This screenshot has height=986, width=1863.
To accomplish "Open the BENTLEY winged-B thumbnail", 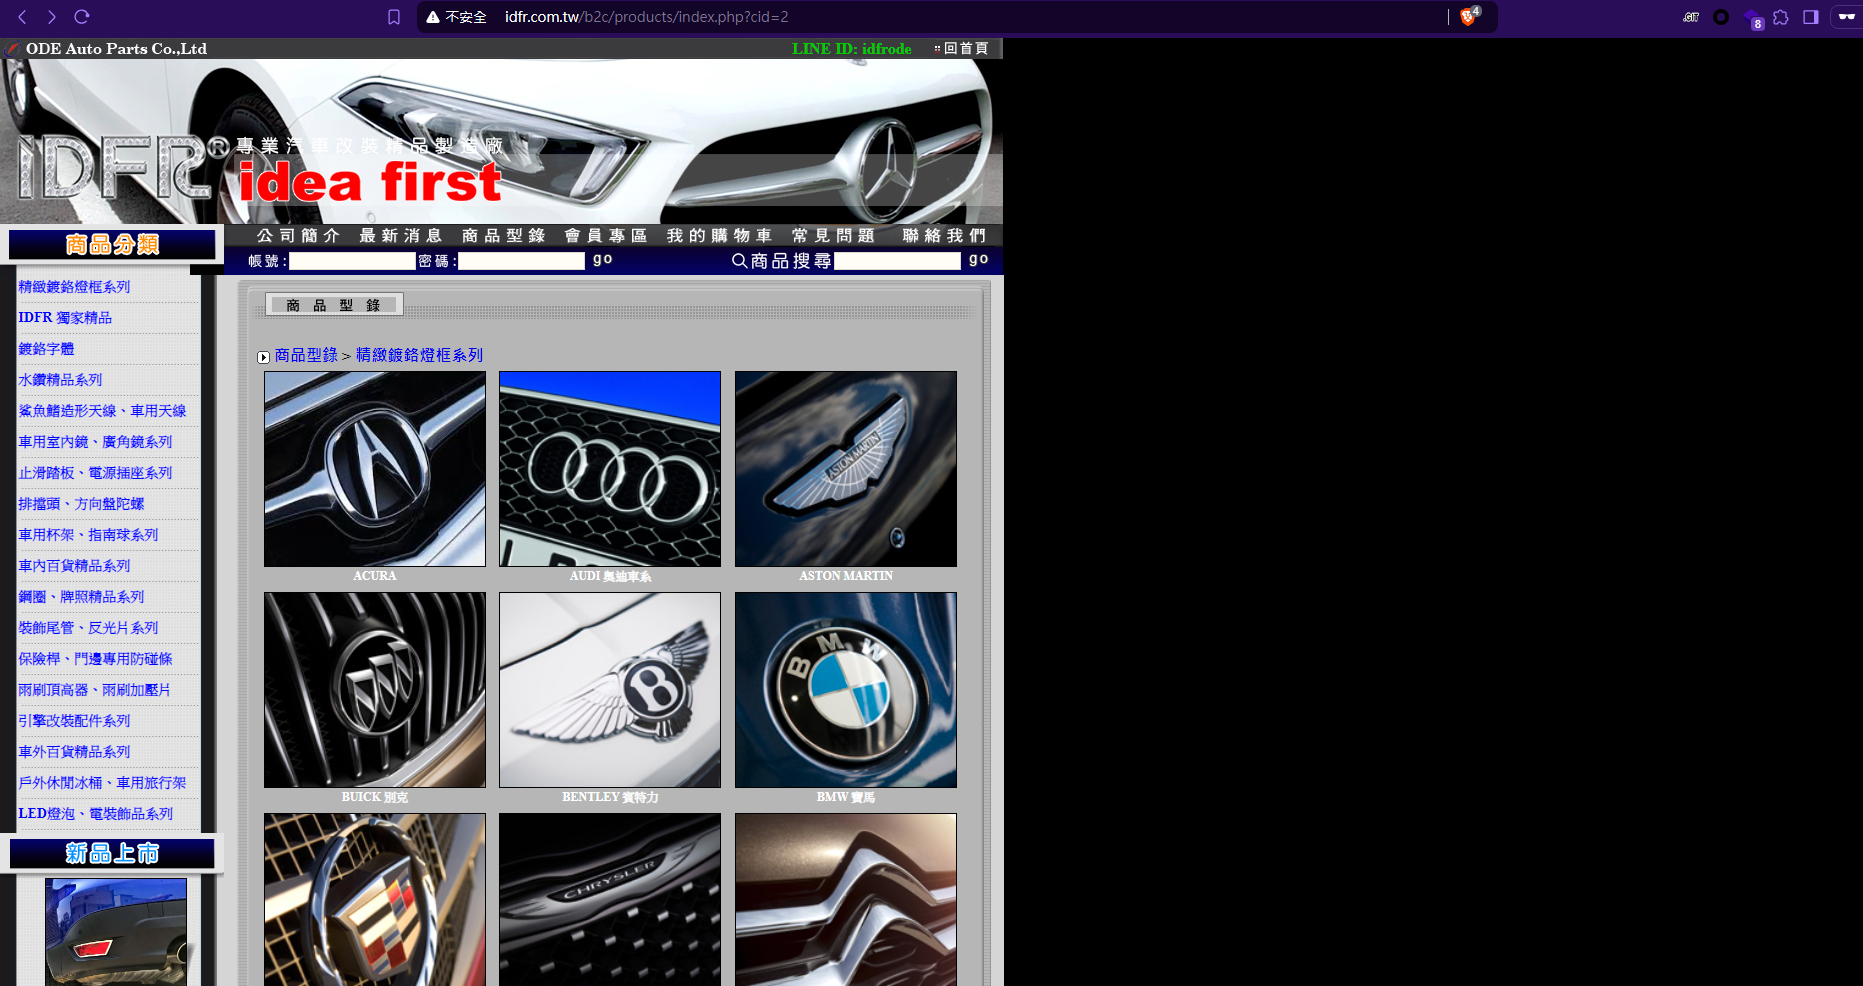I will pos(610,690).
